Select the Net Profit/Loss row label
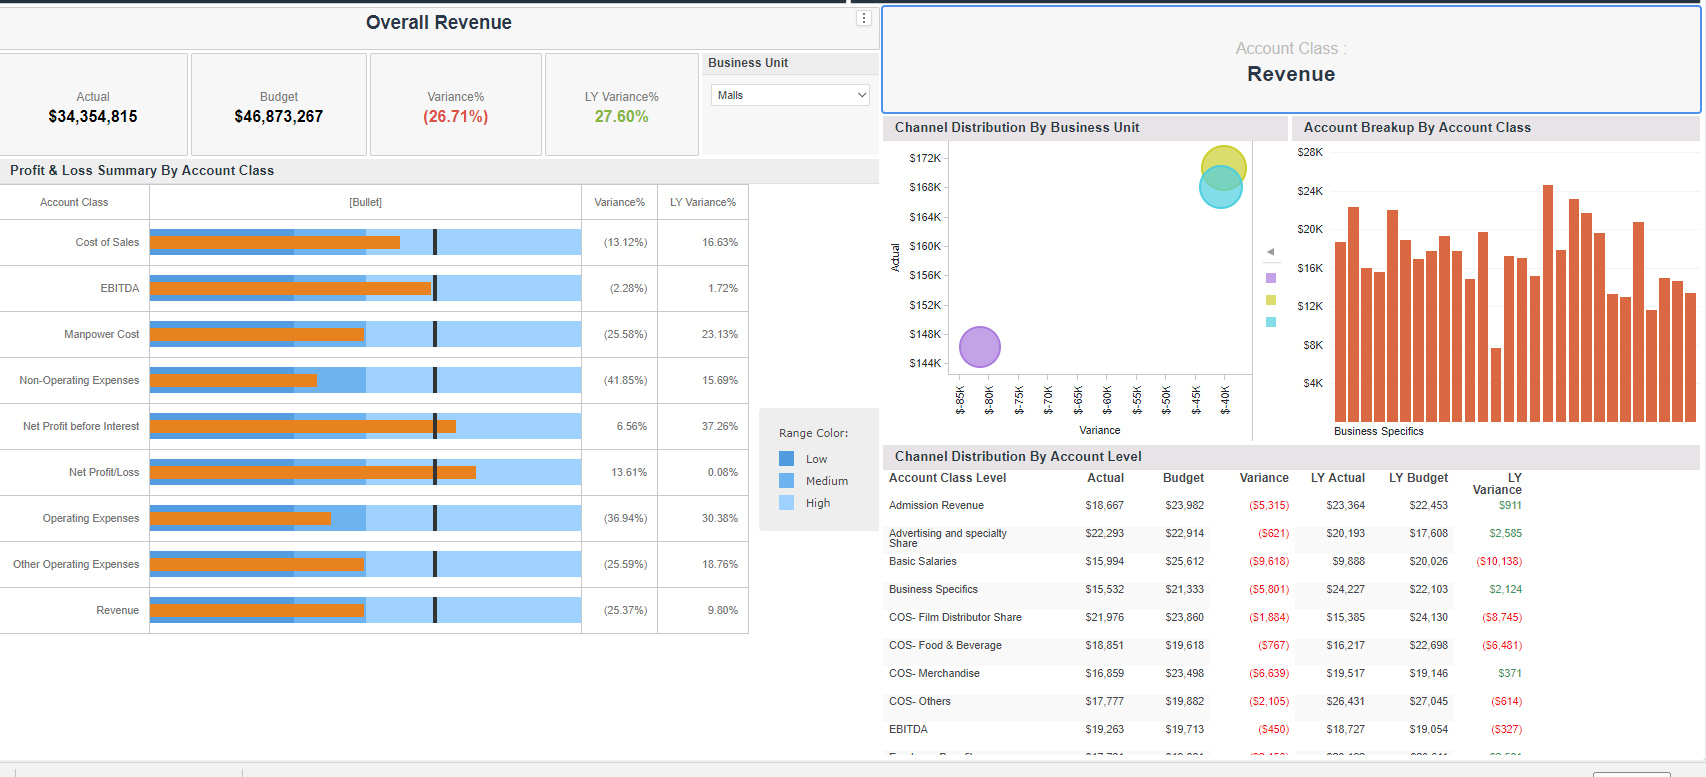Image resolution: width=1706 pixels, height=777 pixels. [104, 472]
